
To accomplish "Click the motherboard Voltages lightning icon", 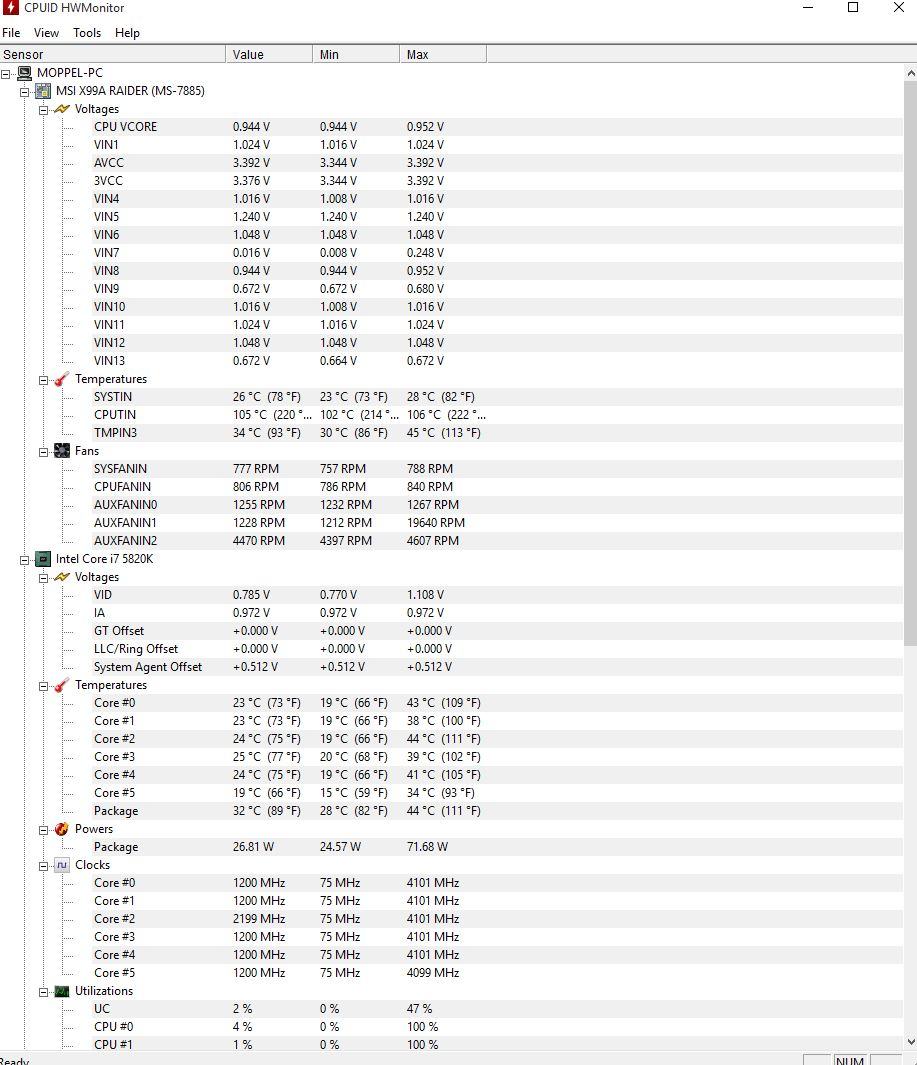I will tap(62, 109).
